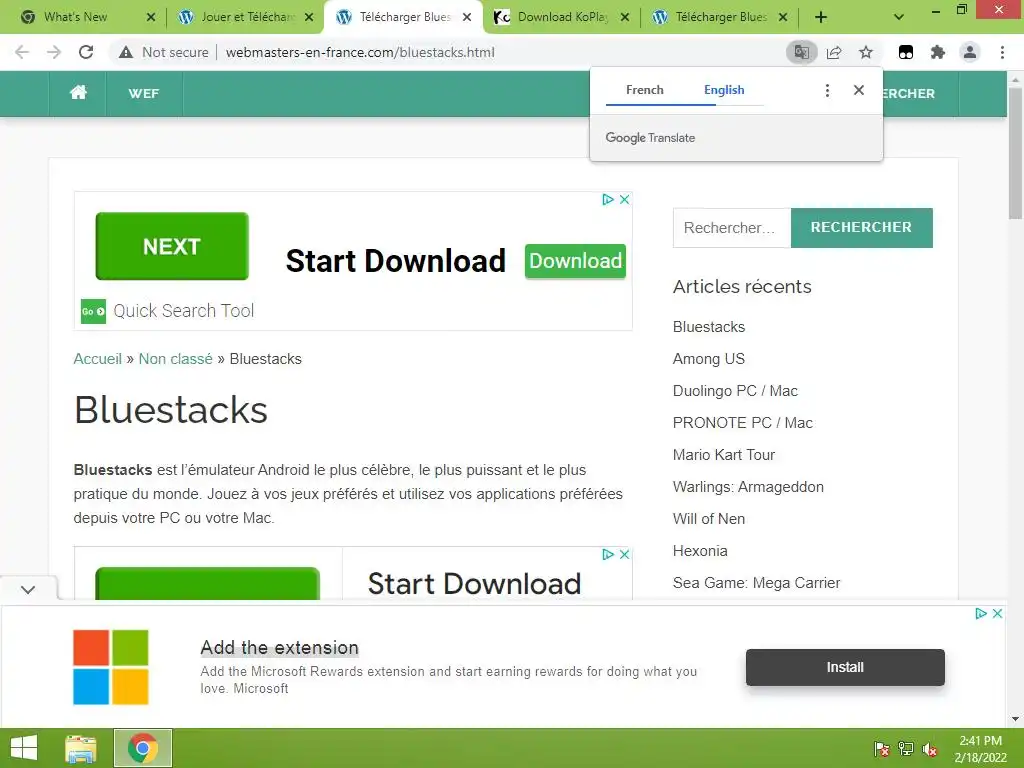Click AdChoices icon on Microsoft bottom ad
The height and width of the screenshot is (768, 1024).
(x=980, y=613)
